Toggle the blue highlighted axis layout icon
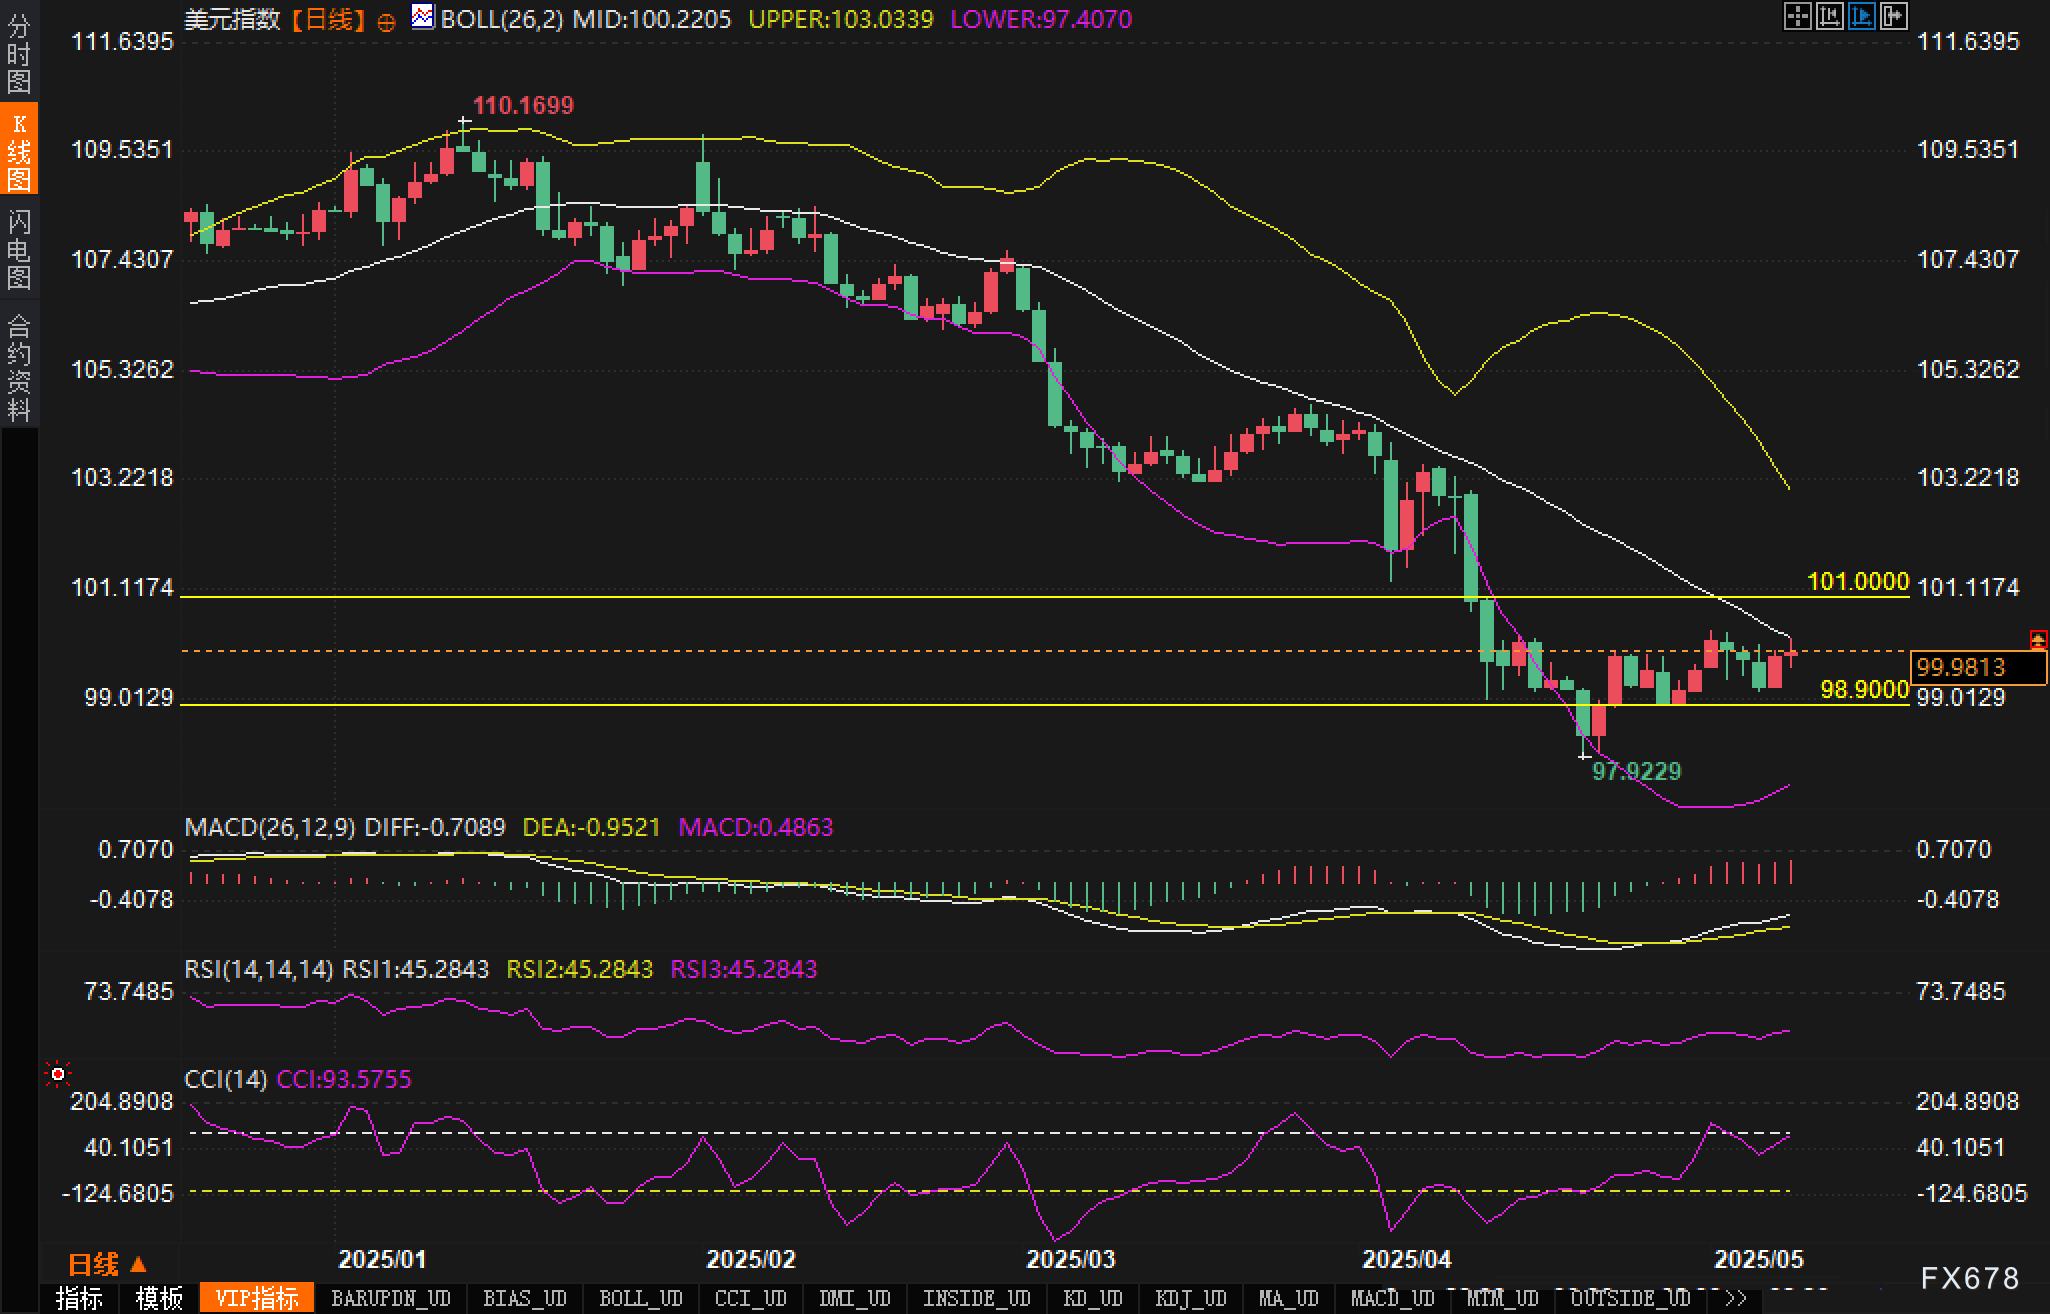The height and width of the screenshot is (1314, 2050). (x=1861, y=17)
